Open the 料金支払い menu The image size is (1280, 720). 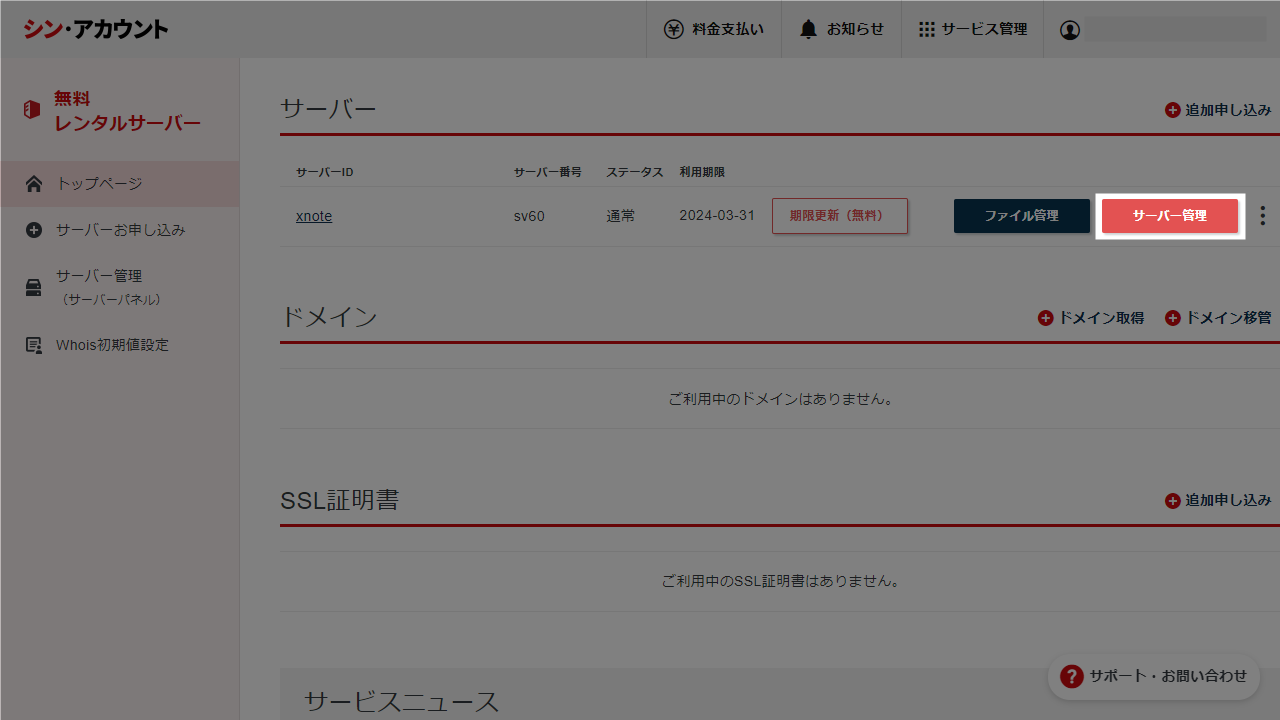[x=714, y=29]
